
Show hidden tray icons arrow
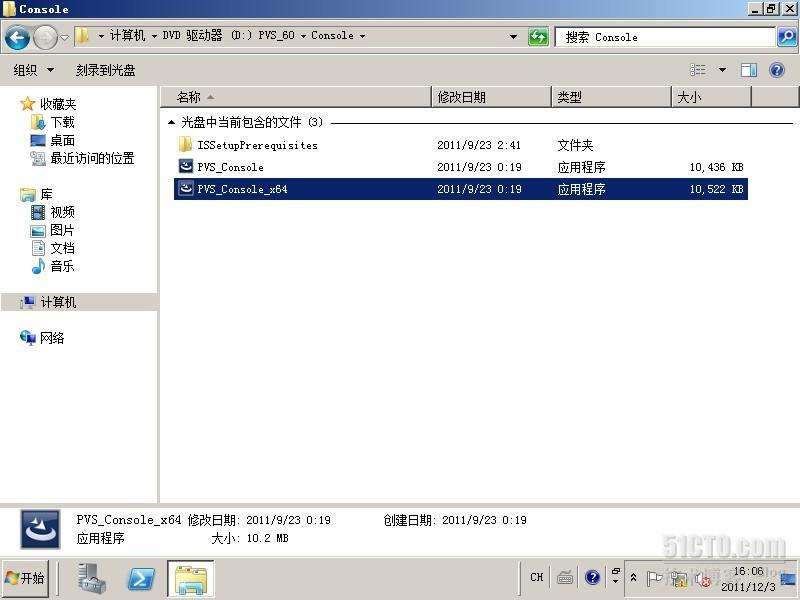(633, 578)
